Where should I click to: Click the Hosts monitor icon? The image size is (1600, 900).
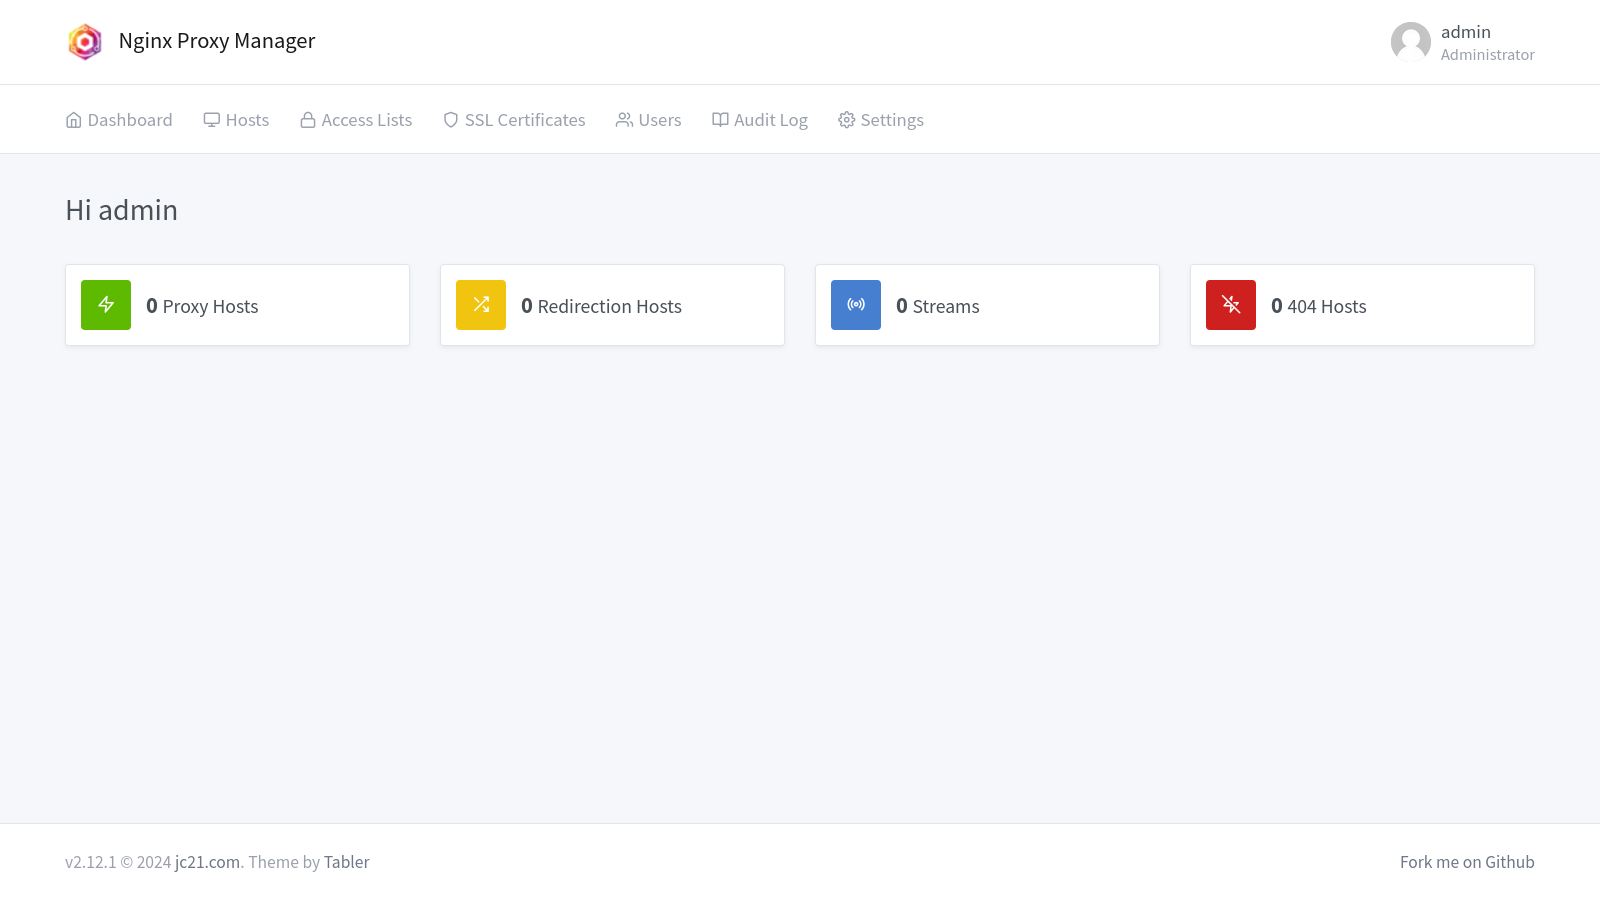[x=211, y=119]
